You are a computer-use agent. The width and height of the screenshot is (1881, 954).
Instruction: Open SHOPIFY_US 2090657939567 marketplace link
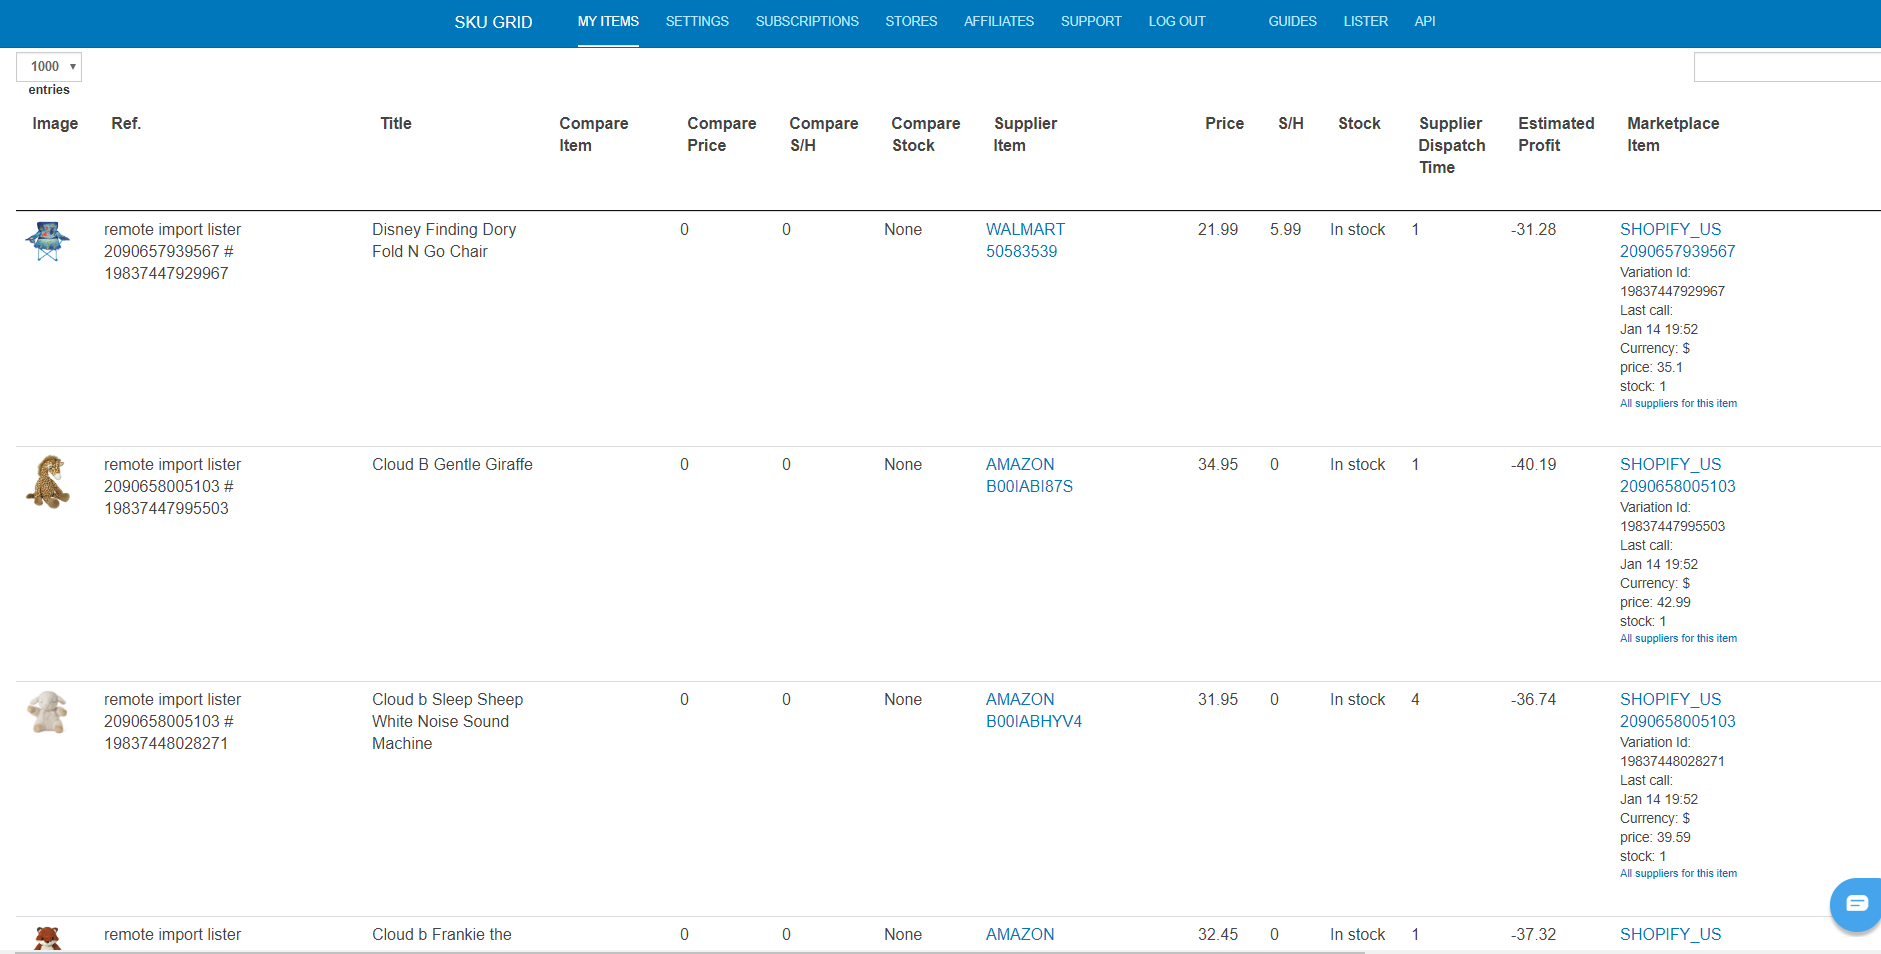tap(1677, 240)
